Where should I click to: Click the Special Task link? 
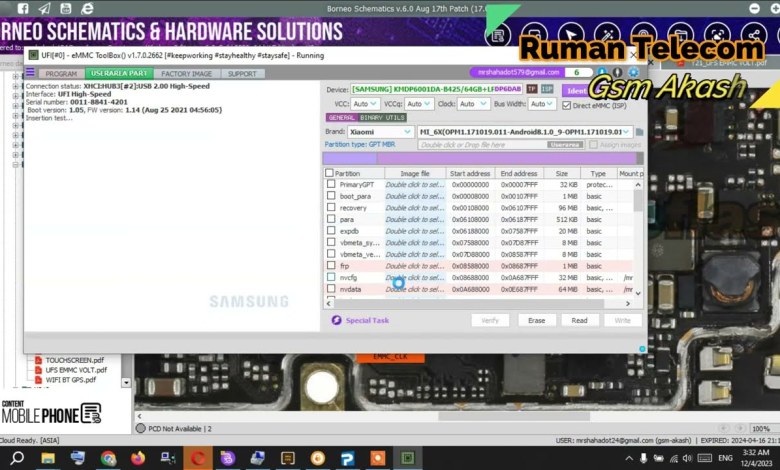click(367, 320)
